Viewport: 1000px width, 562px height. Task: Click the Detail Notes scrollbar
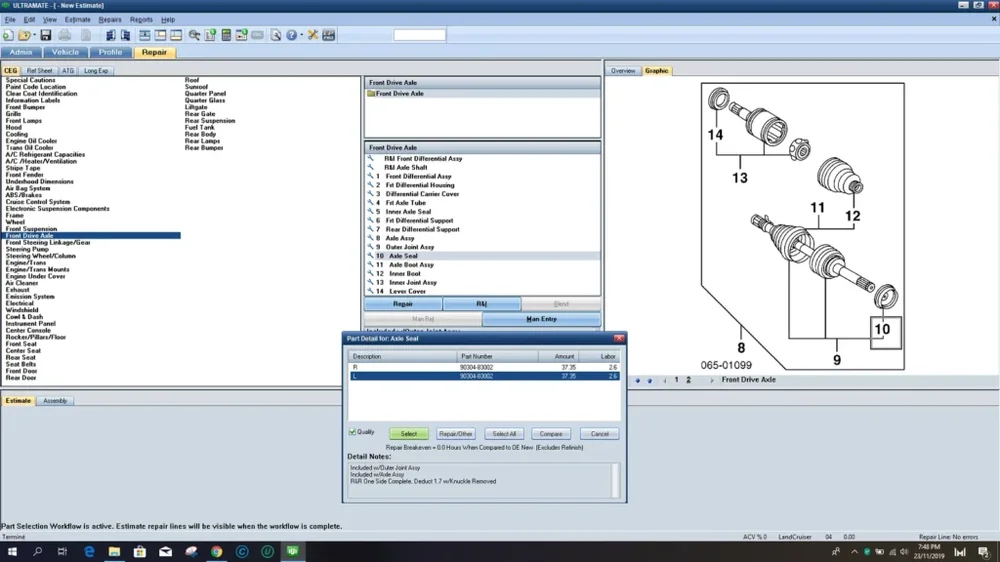(615, 480)
